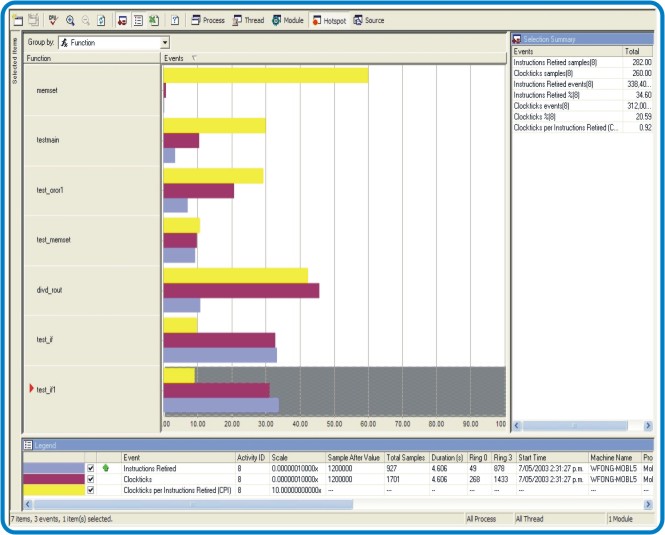The height and width of the screenshot is (535, 665).
Task: Click the Selection Summary panel icon
Action: 517,39
